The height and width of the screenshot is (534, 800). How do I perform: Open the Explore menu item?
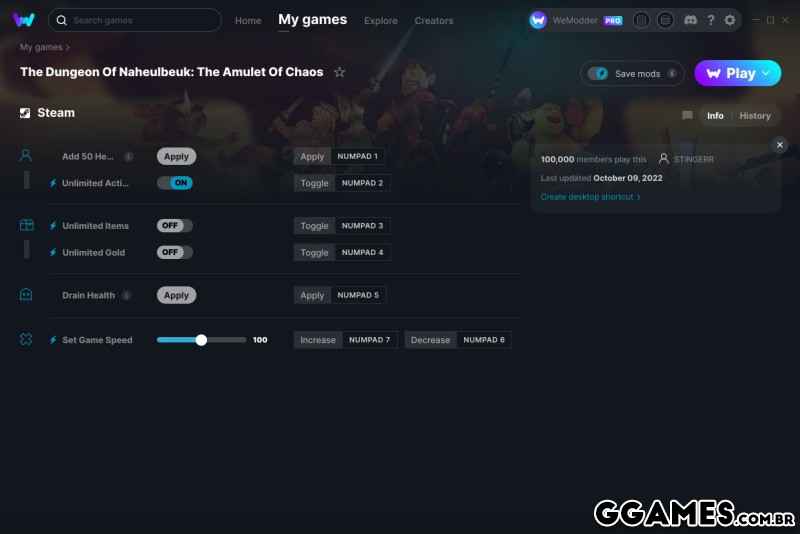(x=381, y=20)
